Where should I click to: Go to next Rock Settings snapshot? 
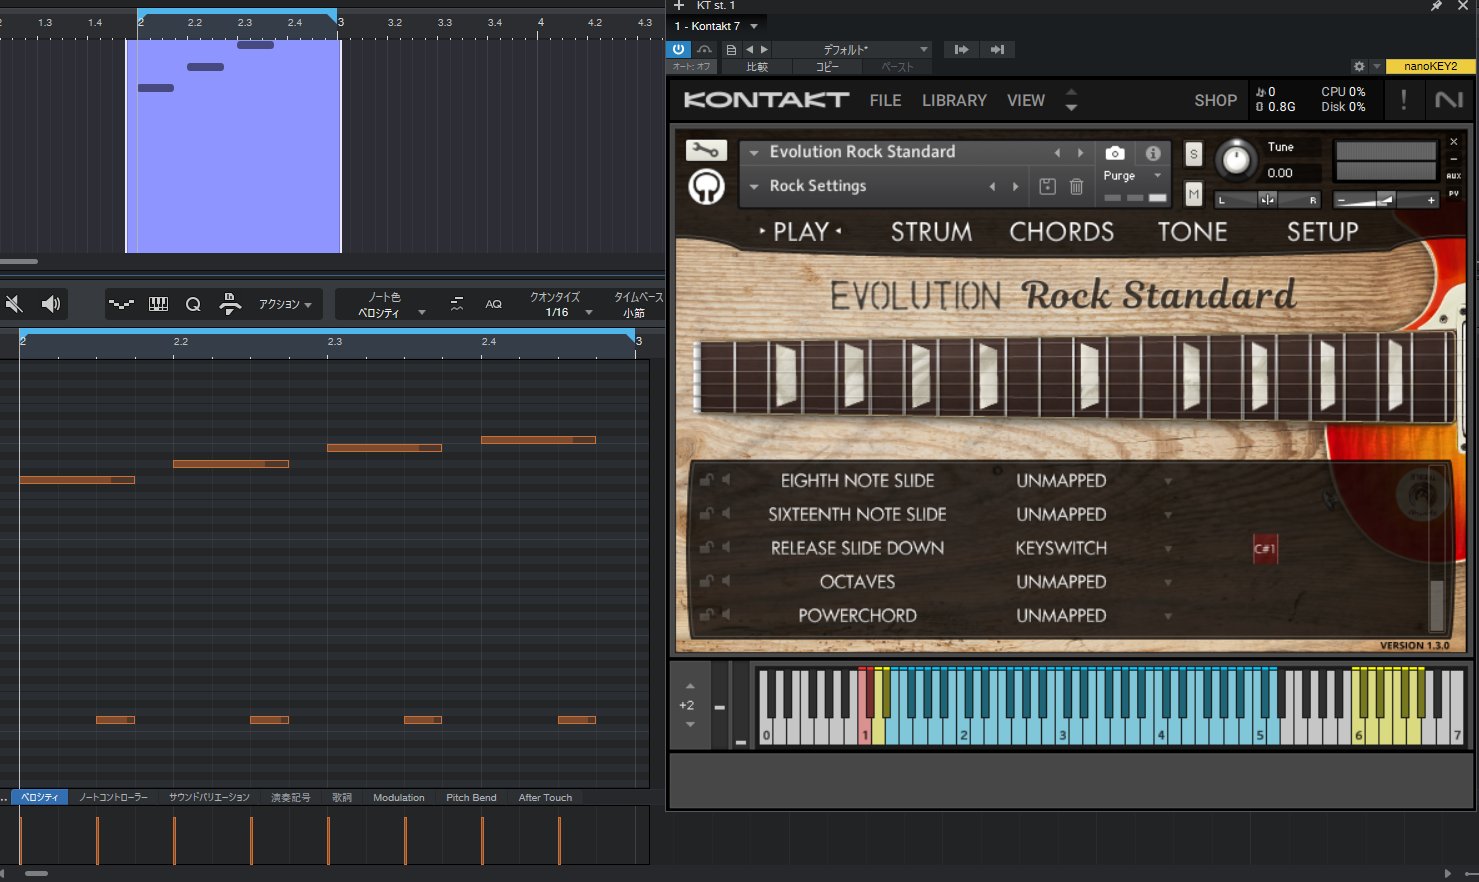pos(1015,186)
